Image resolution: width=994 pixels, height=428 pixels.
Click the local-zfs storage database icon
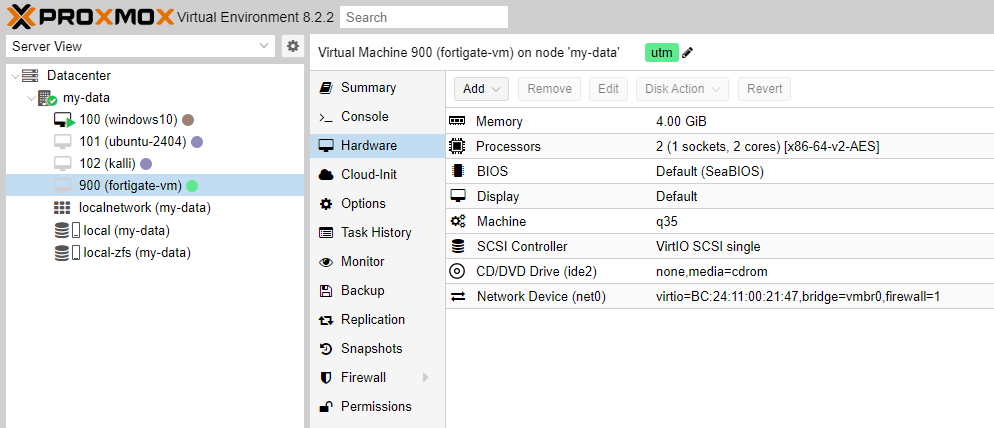tap(61, 252)
